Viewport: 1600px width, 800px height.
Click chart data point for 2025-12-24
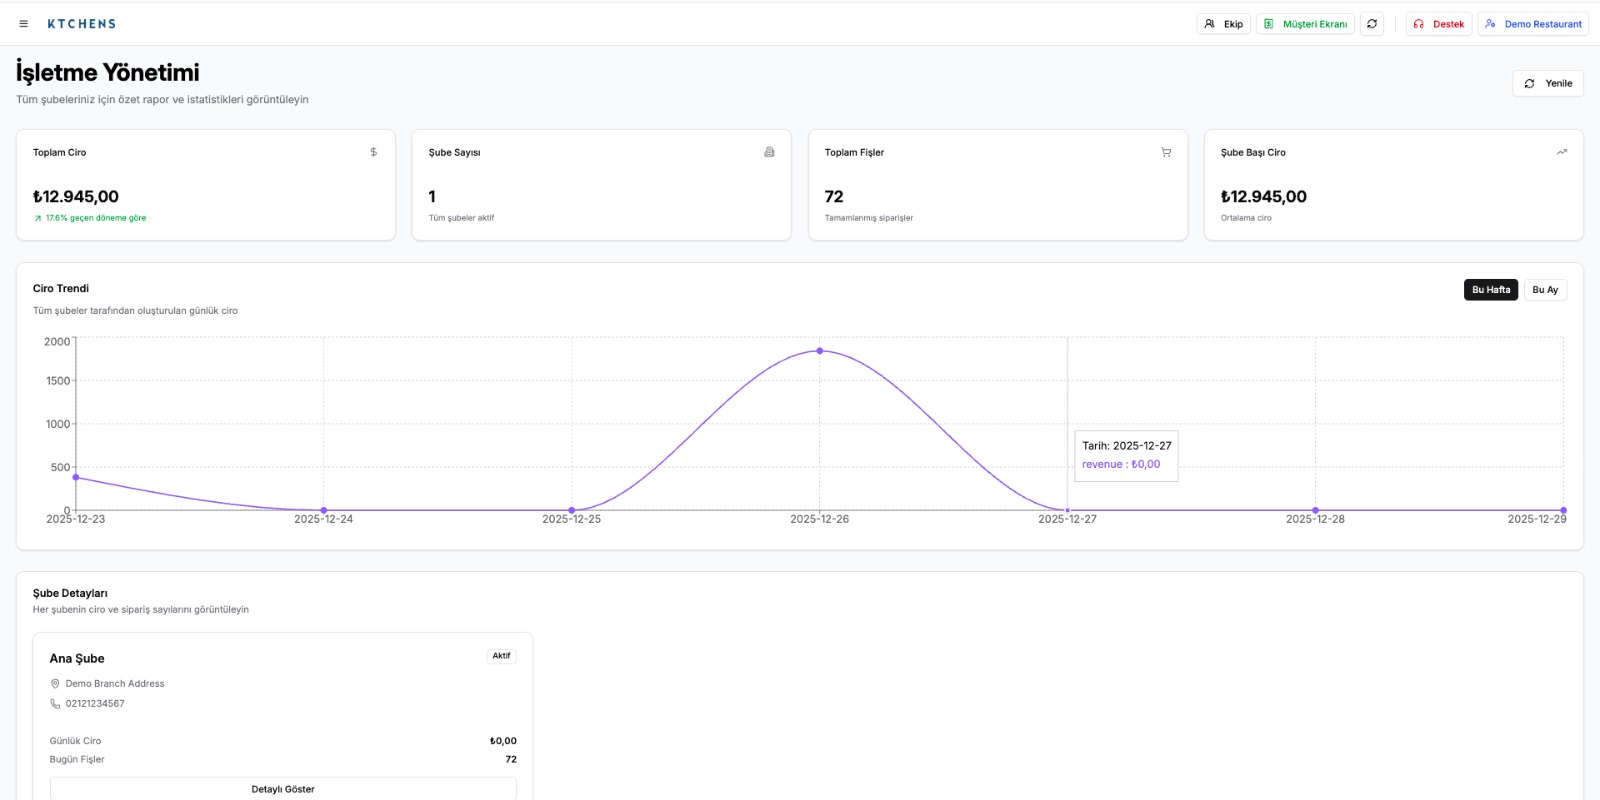click(324, 510)
